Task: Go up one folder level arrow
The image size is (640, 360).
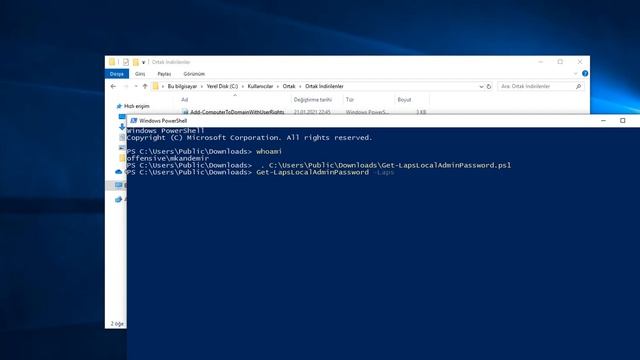Action: pyautogui.click(x=145, y=87)
